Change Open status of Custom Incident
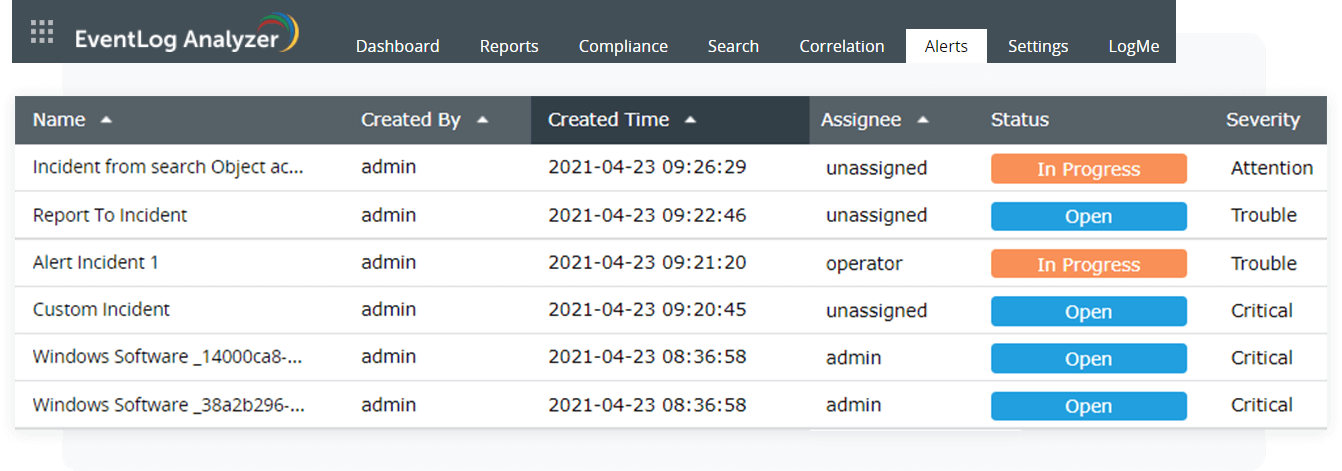The width and height of the screenshot is (1342, 471). 1088,312
